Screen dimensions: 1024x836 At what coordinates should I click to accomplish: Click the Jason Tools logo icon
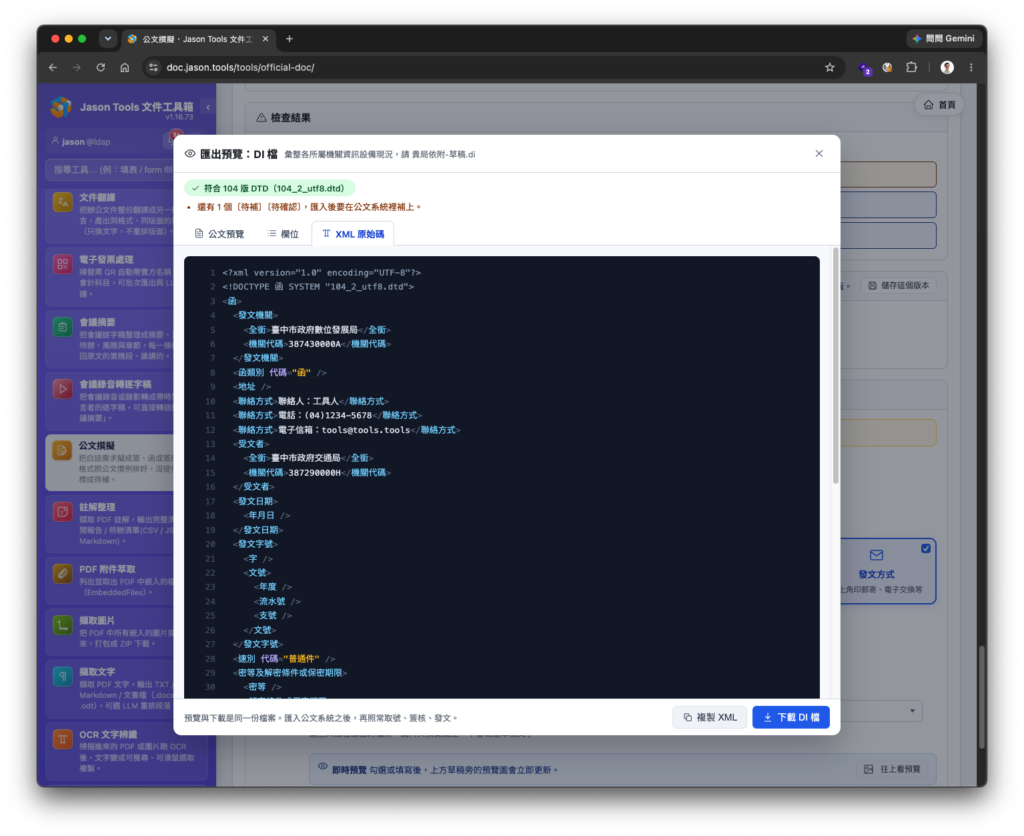(x=61, y=107)
